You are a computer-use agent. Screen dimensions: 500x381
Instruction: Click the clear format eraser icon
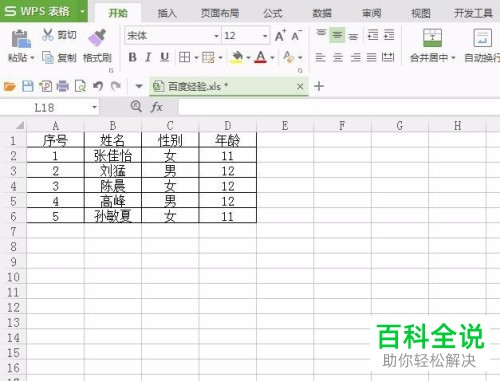[288, 57]
